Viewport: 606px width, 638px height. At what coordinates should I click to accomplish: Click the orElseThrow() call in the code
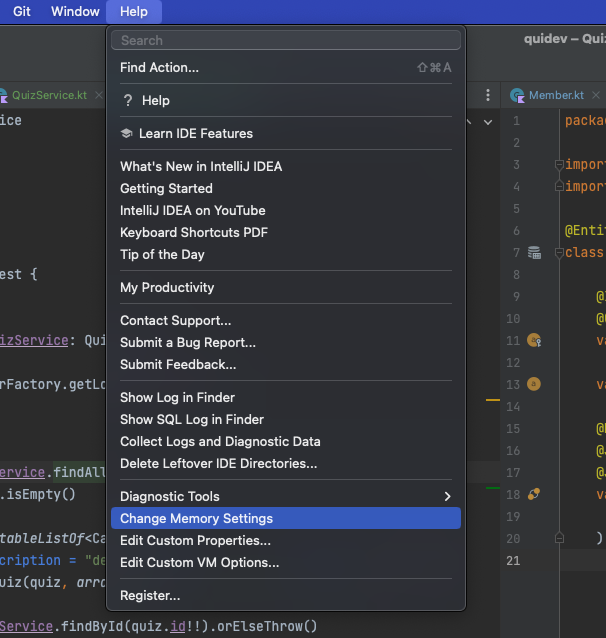(x=267, y=626)
